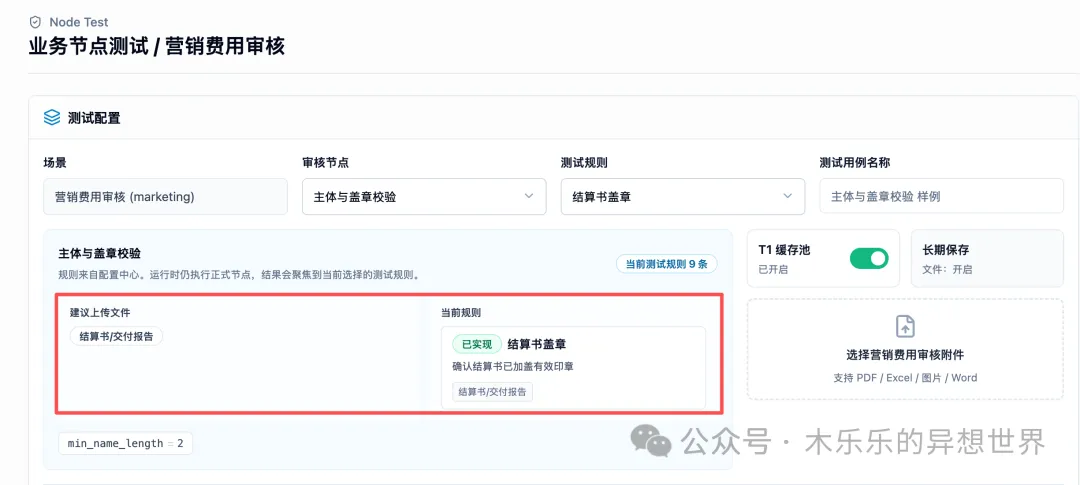
Task: Click the WeChat logo in the watermark
Action: [651, 440]
